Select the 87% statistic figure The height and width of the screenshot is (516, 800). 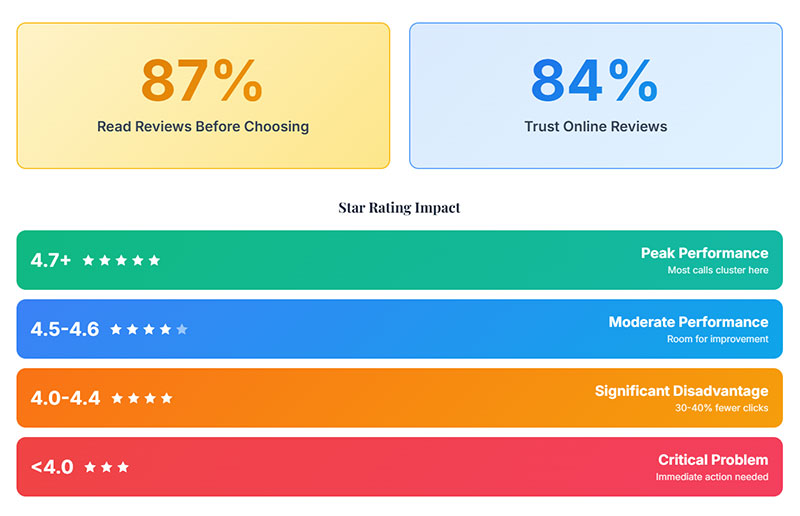(x=202, y=81)
